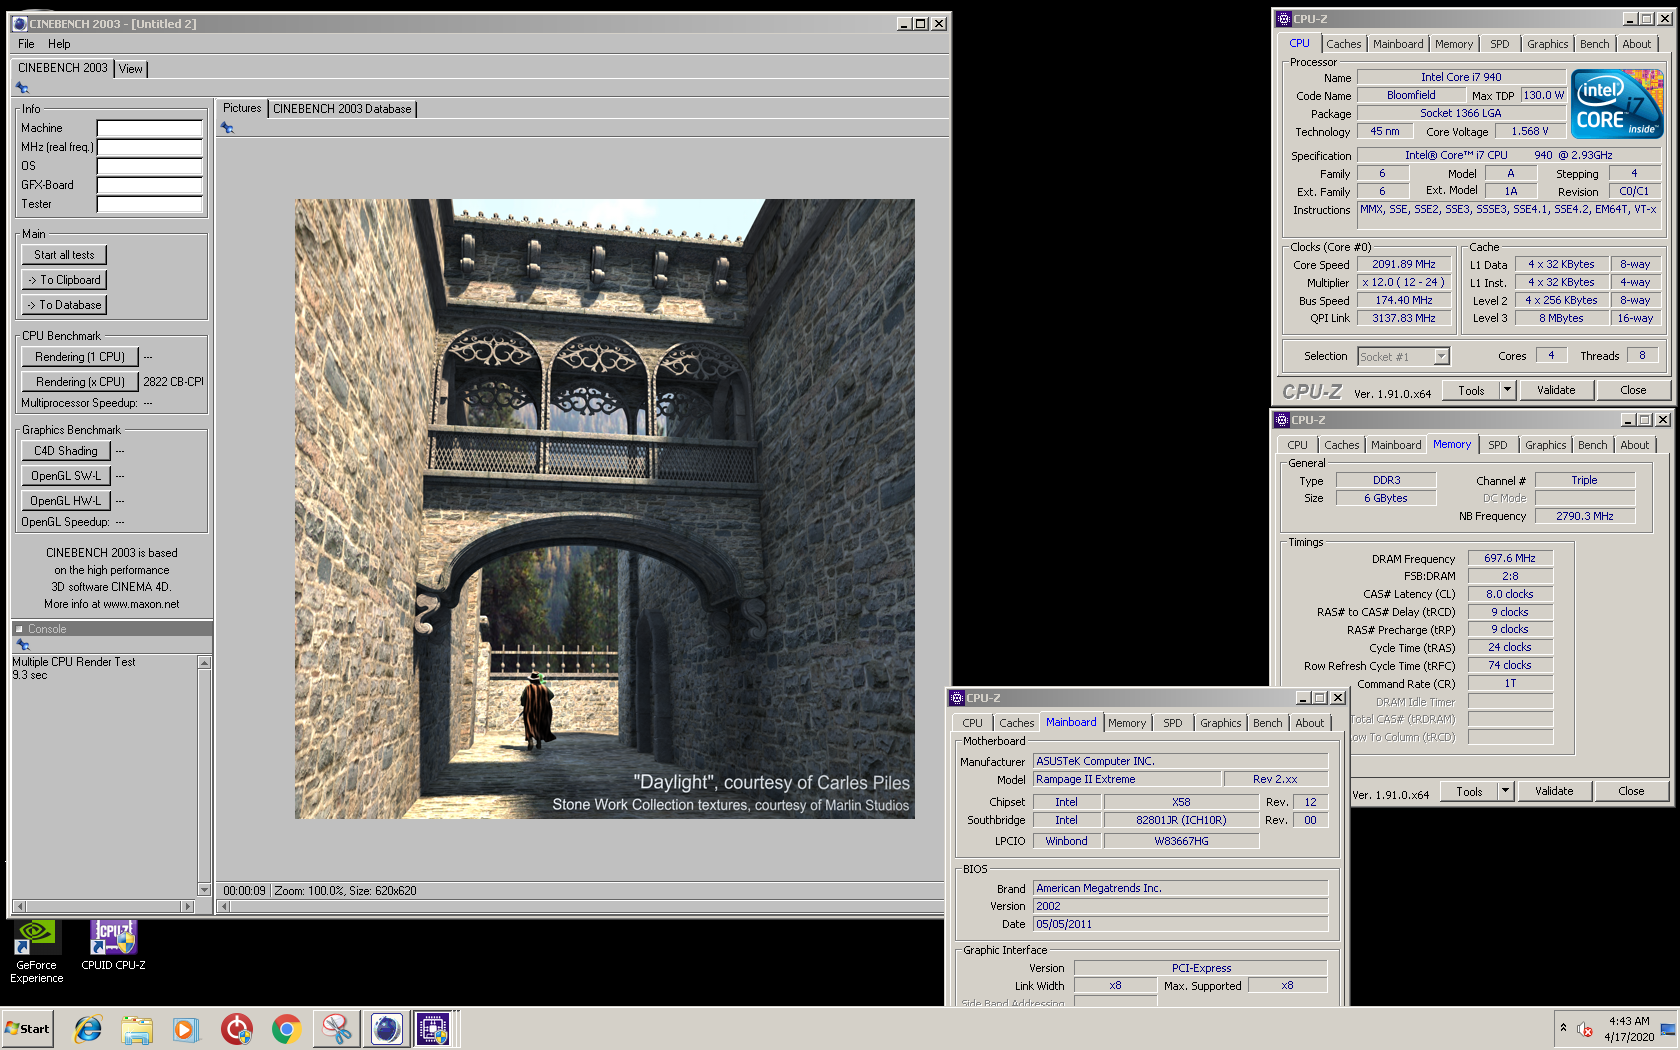
Task: Expand hidden system tray icons arrow
Action: 1563,1027
